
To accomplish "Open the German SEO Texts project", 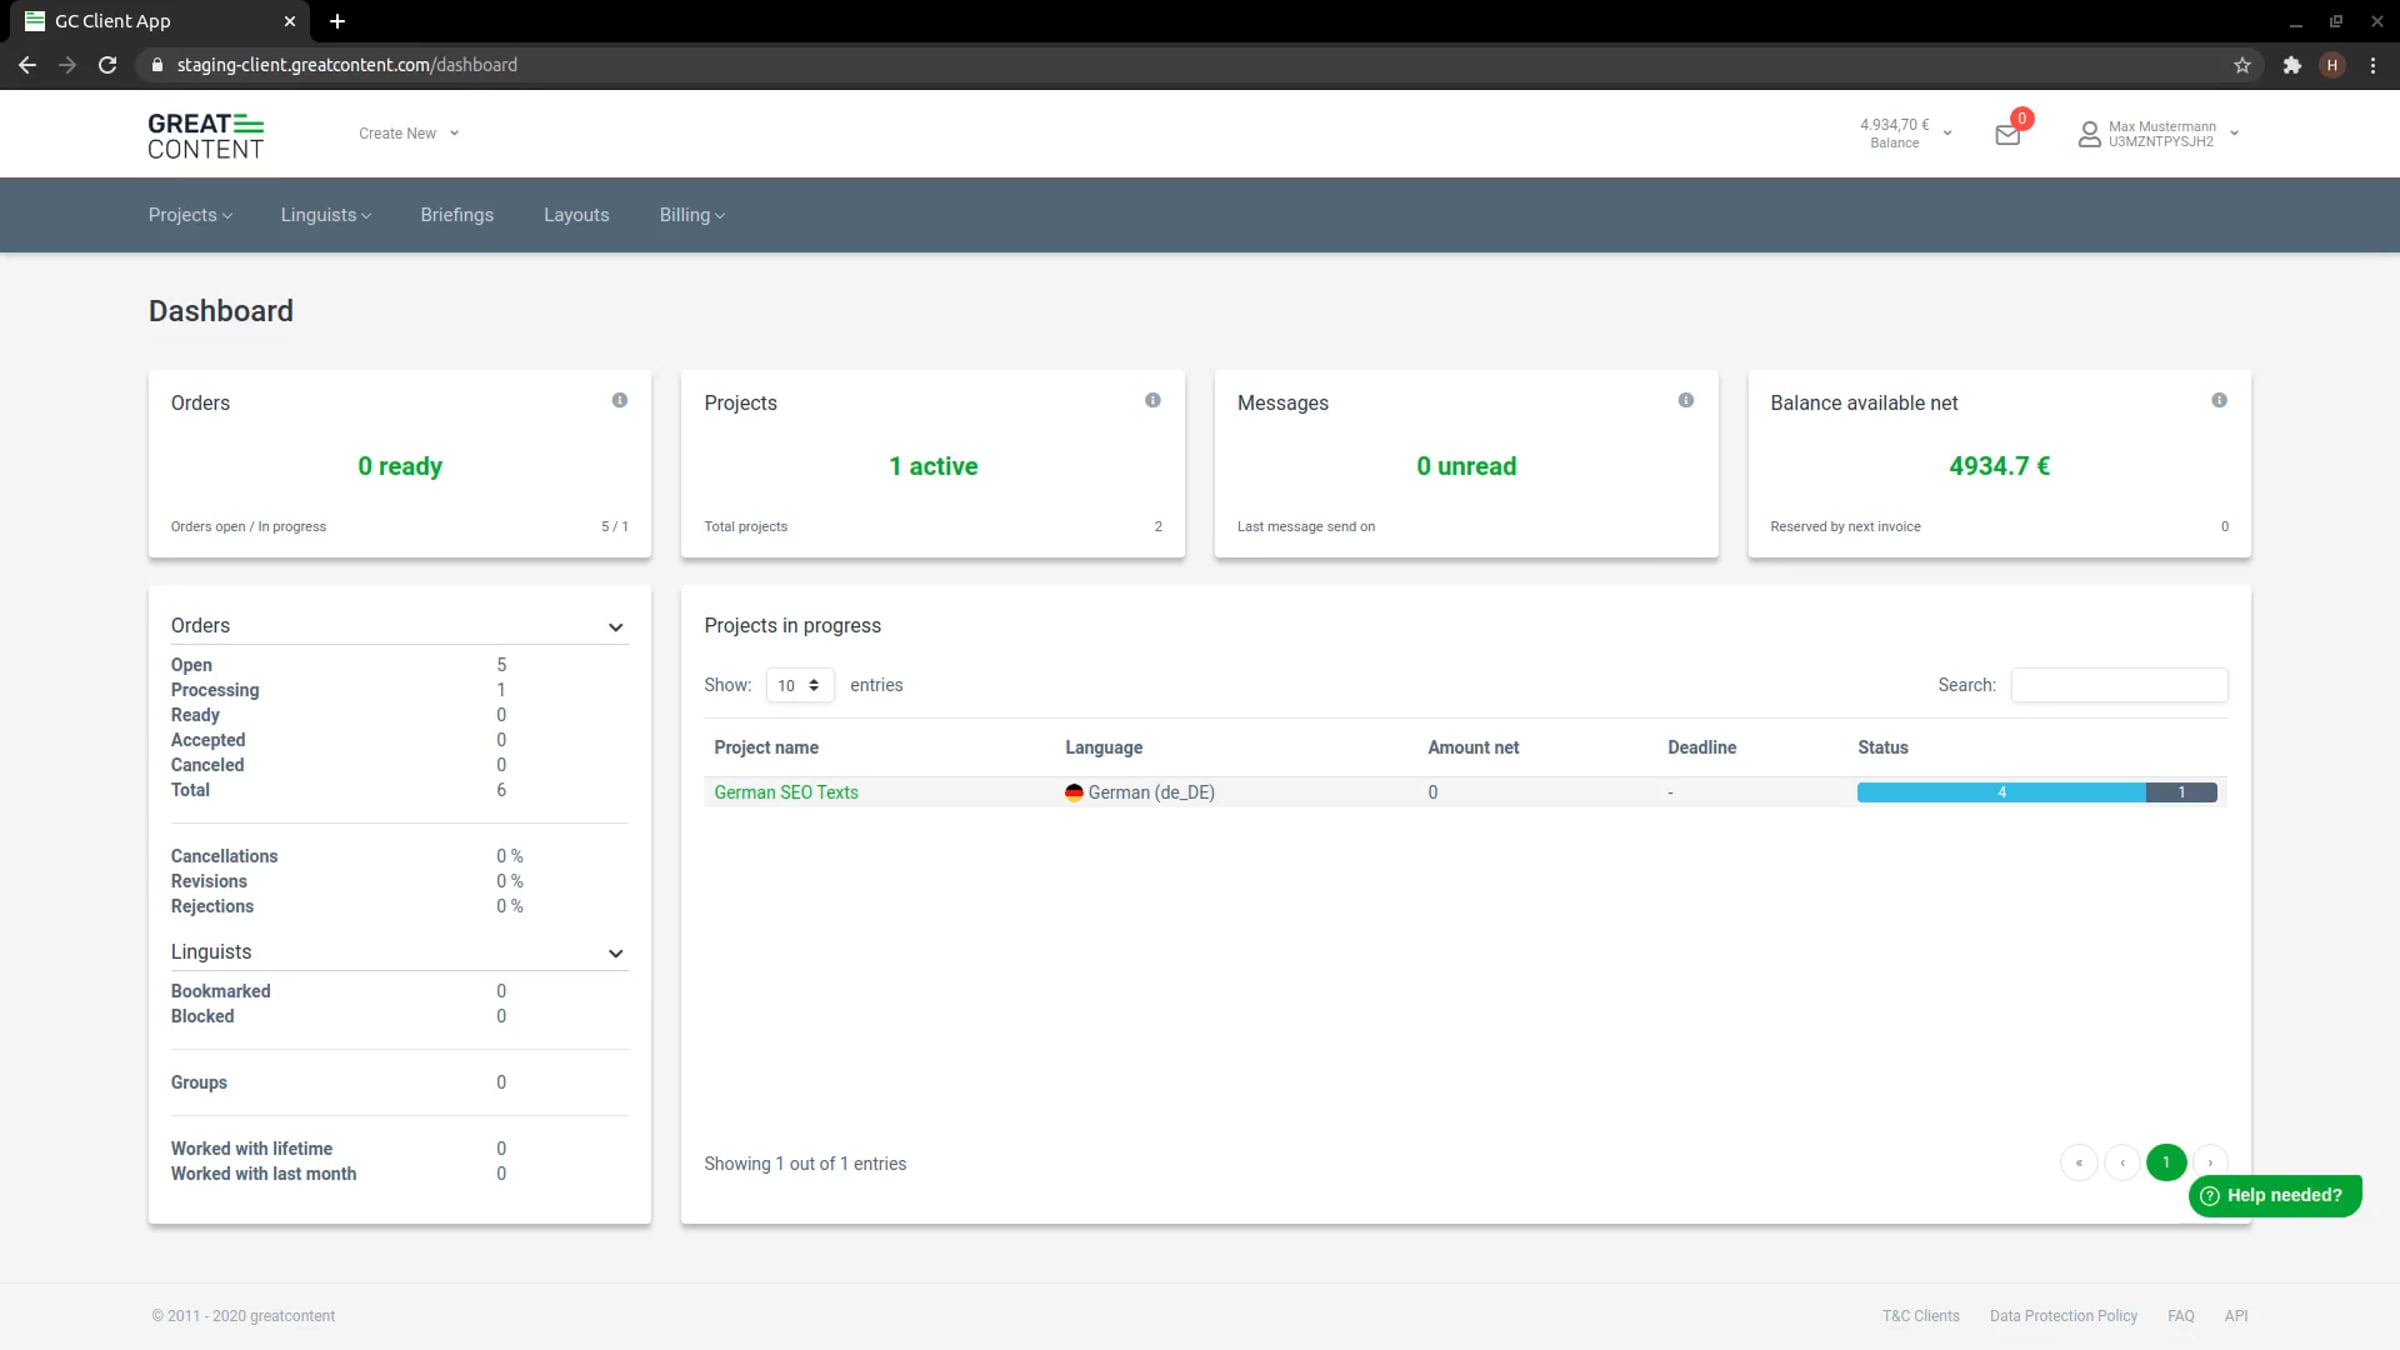I will tap(786, 792).
